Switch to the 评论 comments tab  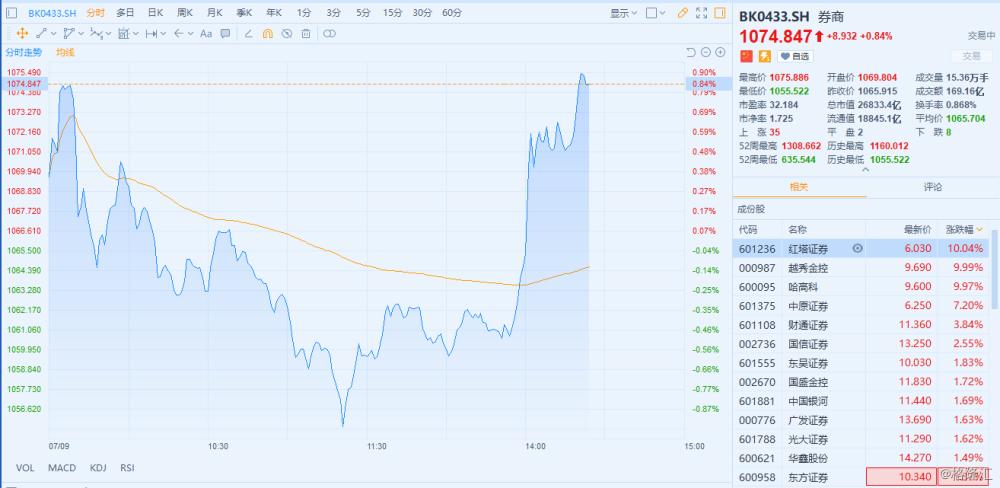932,187
